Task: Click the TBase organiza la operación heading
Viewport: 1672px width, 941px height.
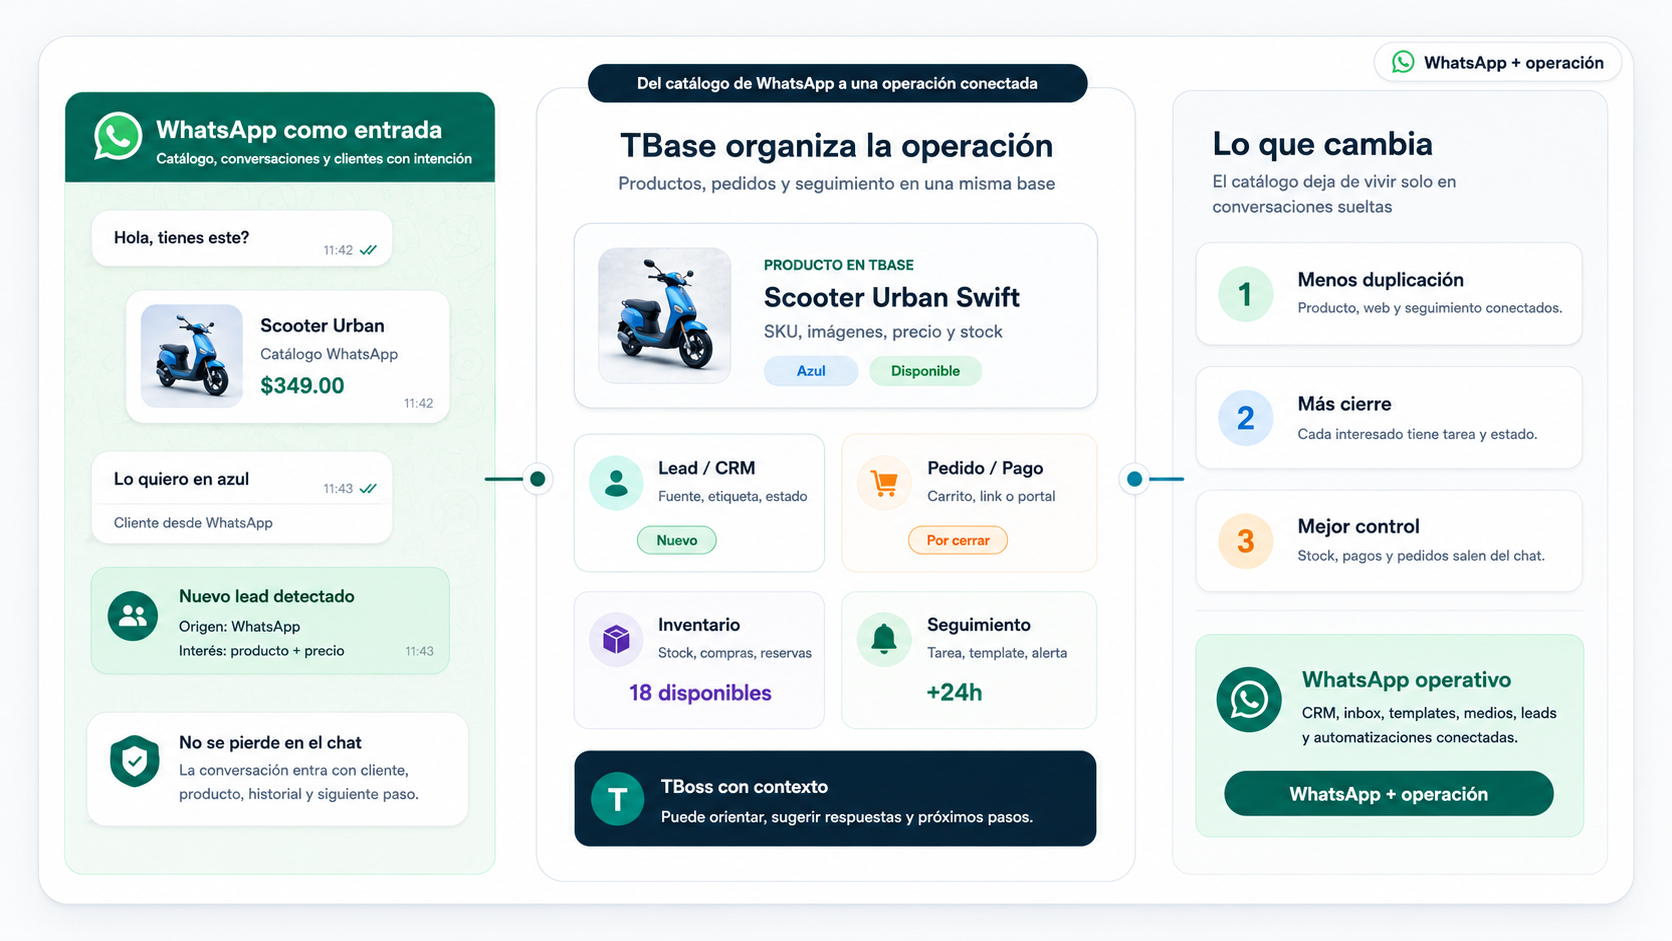Action: [837, 146]
